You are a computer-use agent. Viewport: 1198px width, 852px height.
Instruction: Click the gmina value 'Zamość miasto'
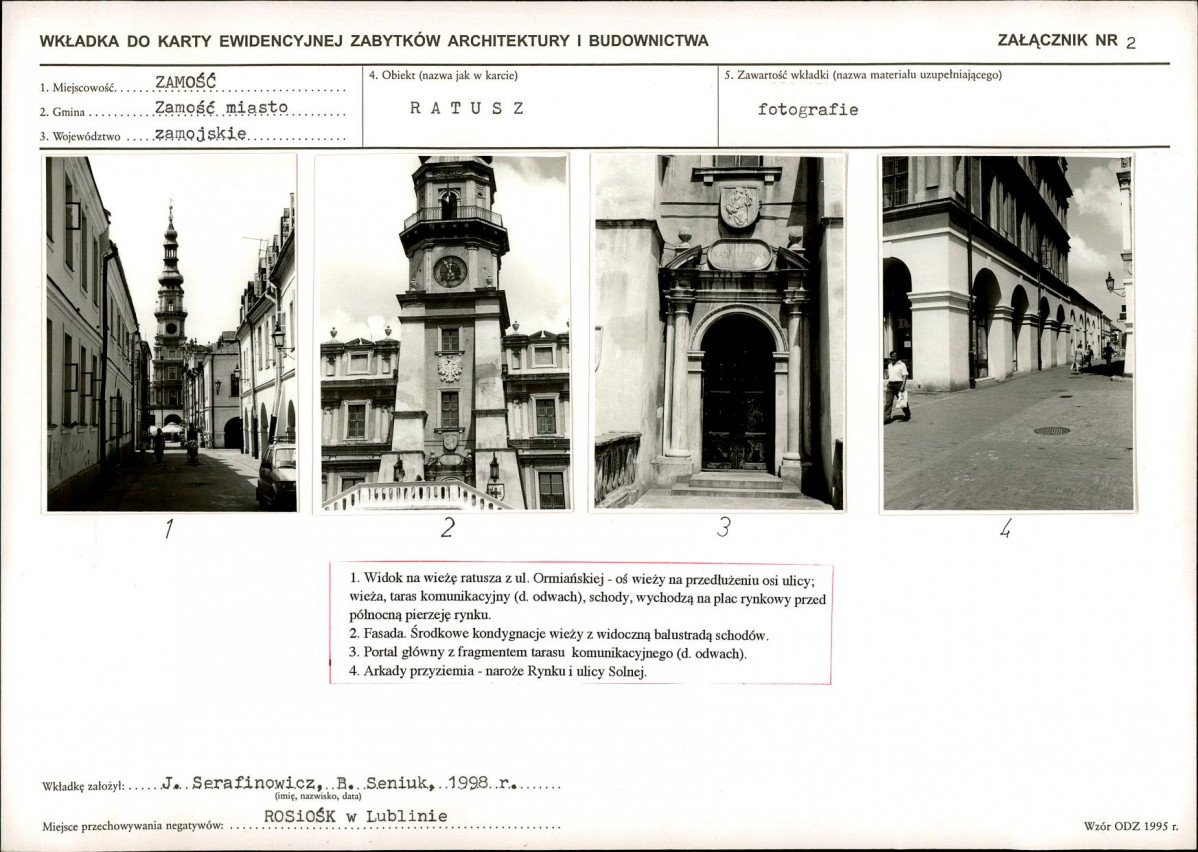click(x=222, y=107)
